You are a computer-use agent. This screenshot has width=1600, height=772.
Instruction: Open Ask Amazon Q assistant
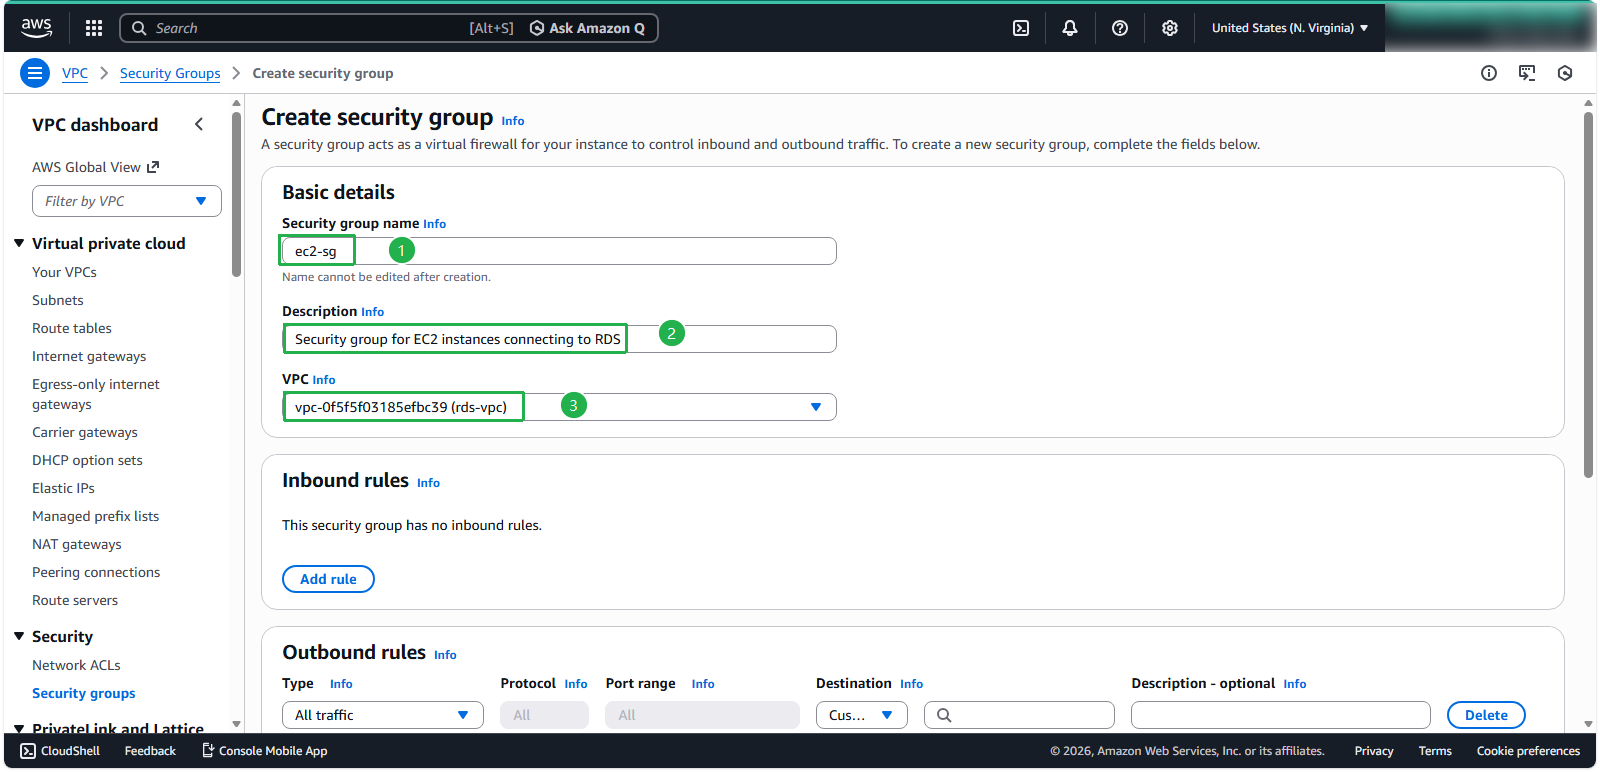588,28
